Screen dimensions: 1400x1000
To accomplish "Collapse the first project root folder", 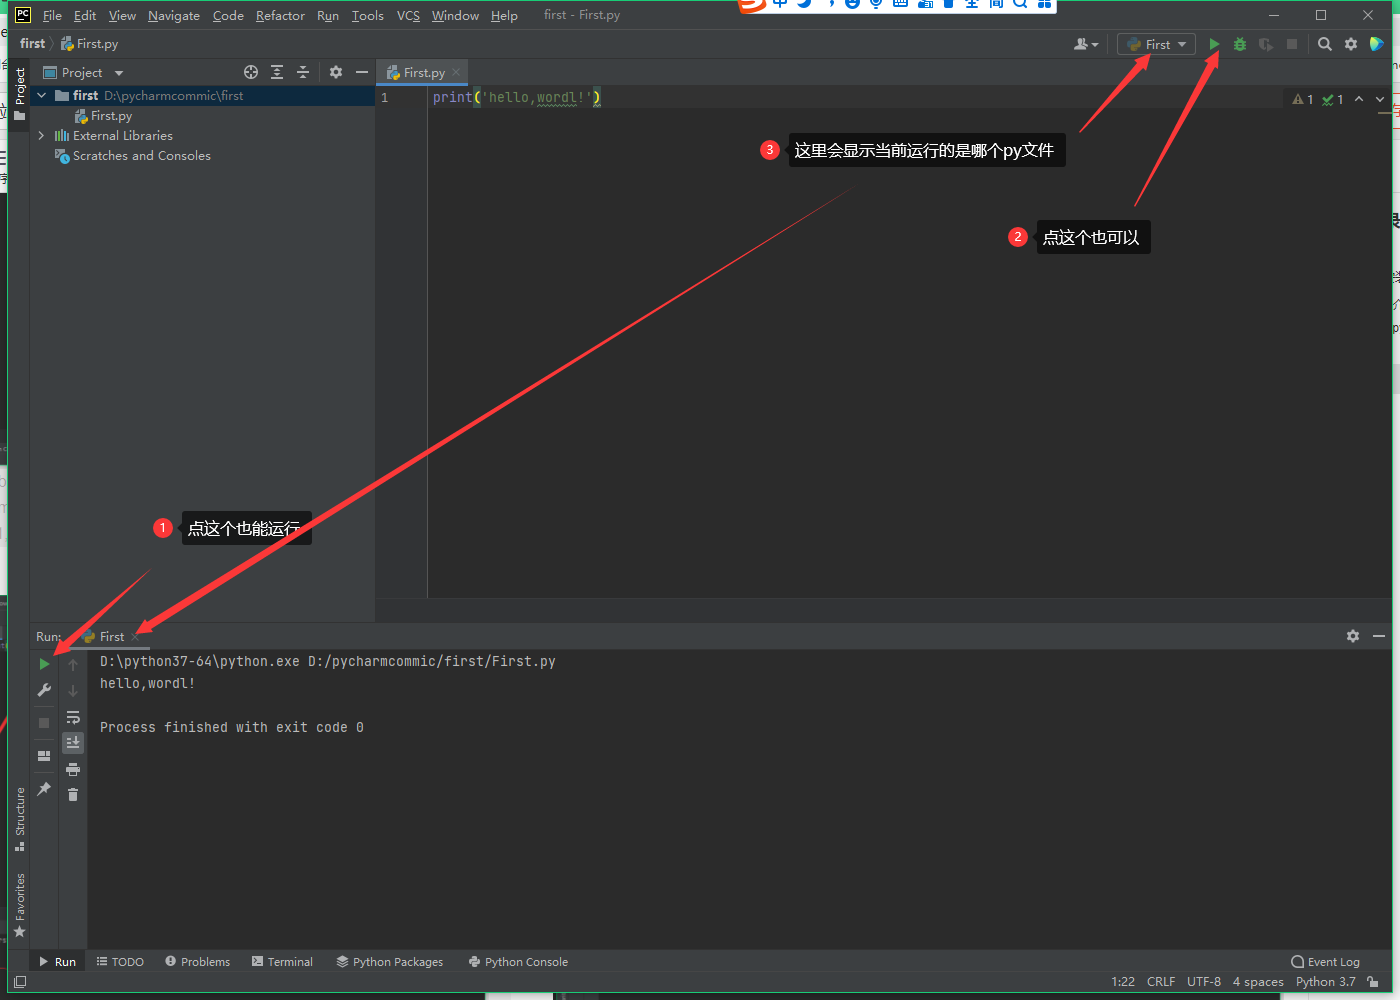I will (41, 96).
